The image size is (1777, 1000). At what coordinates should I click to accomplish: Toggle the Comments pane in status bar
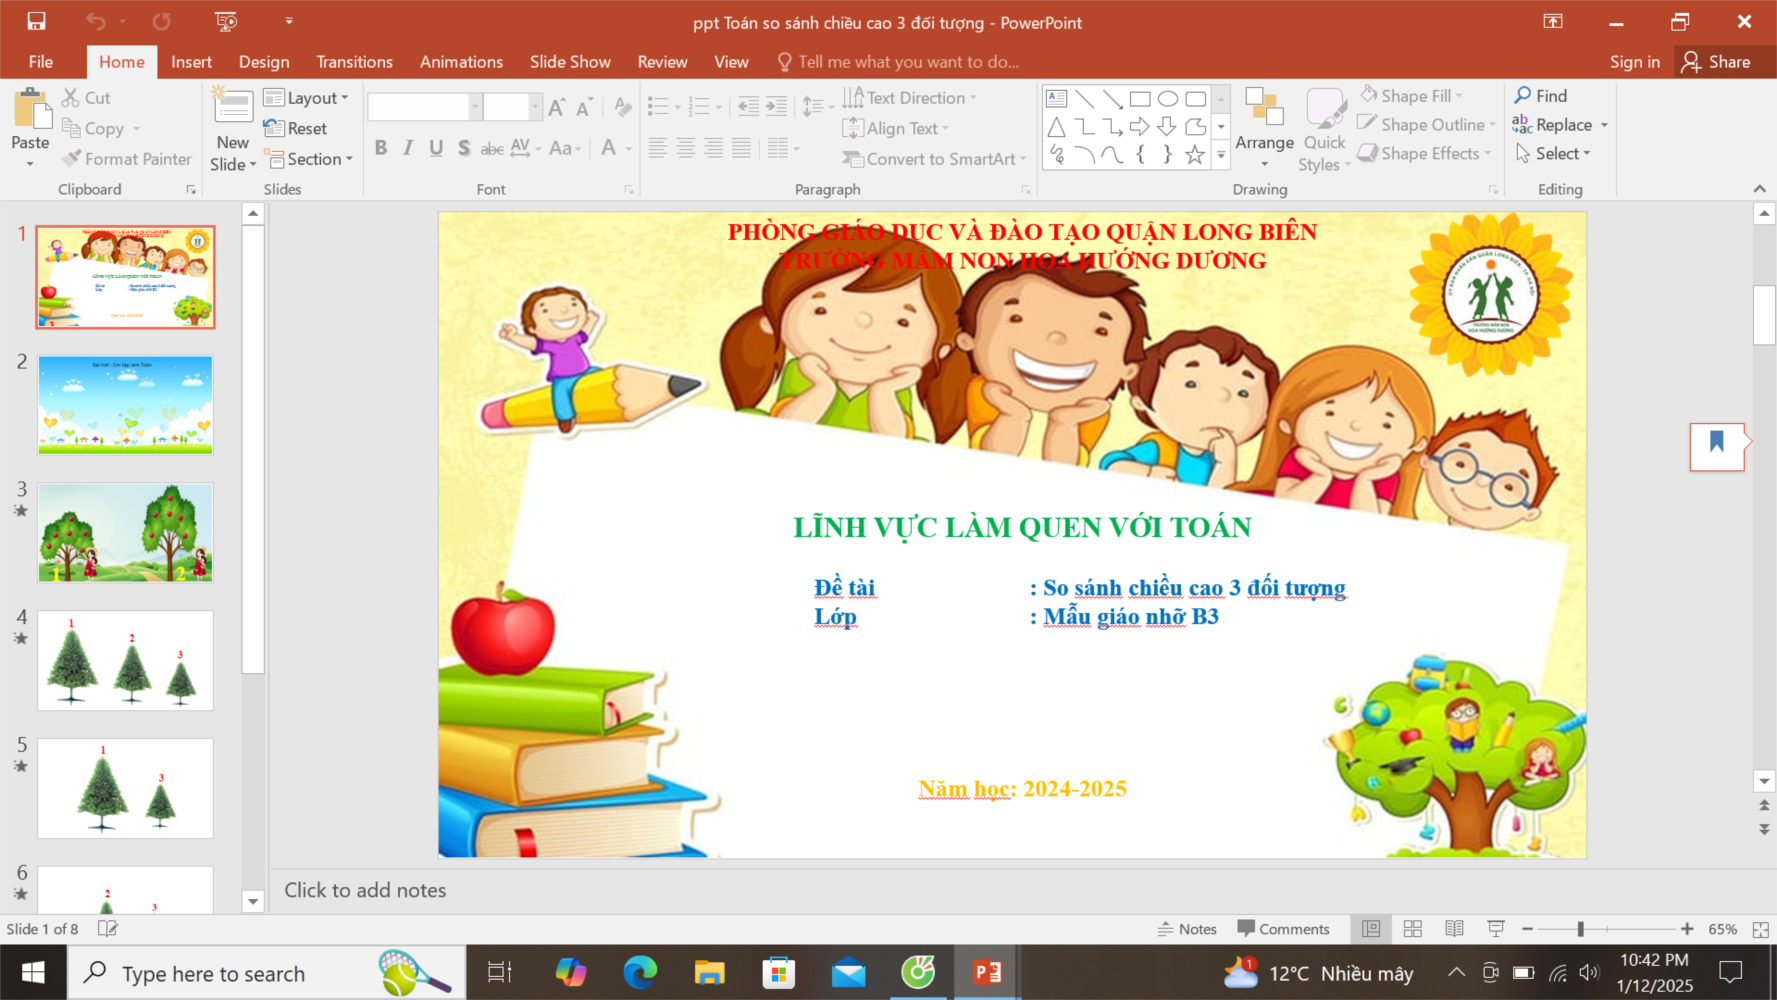[1283, 929]
